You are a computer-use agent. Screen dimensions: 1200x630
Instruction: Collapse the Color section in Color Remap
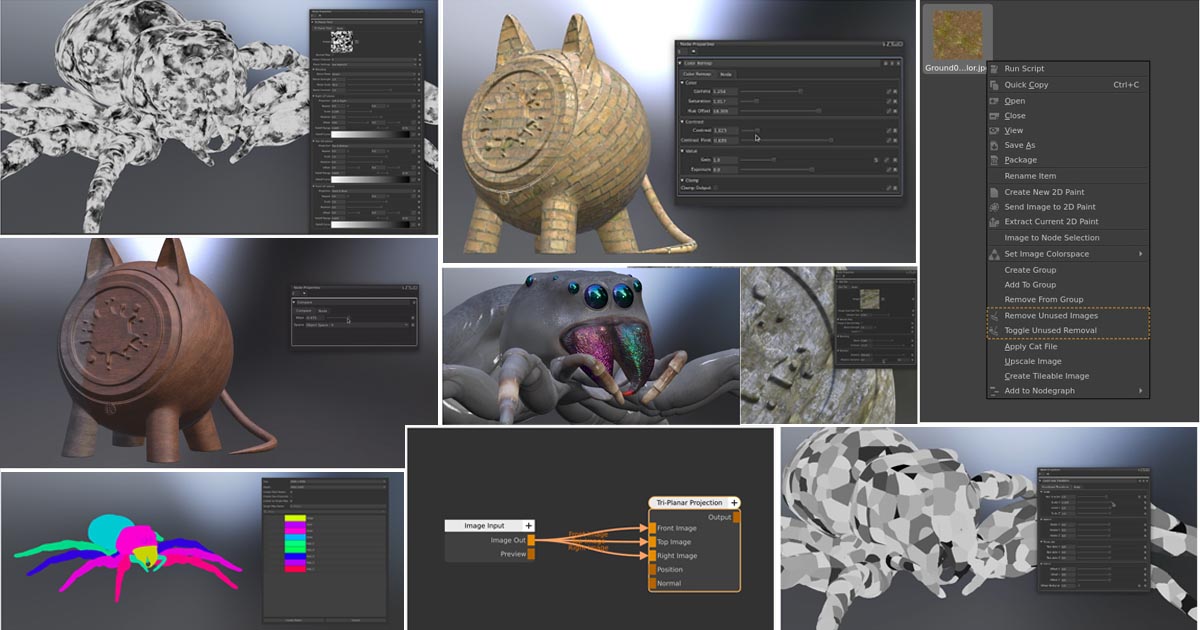click(x=682, y=83)
